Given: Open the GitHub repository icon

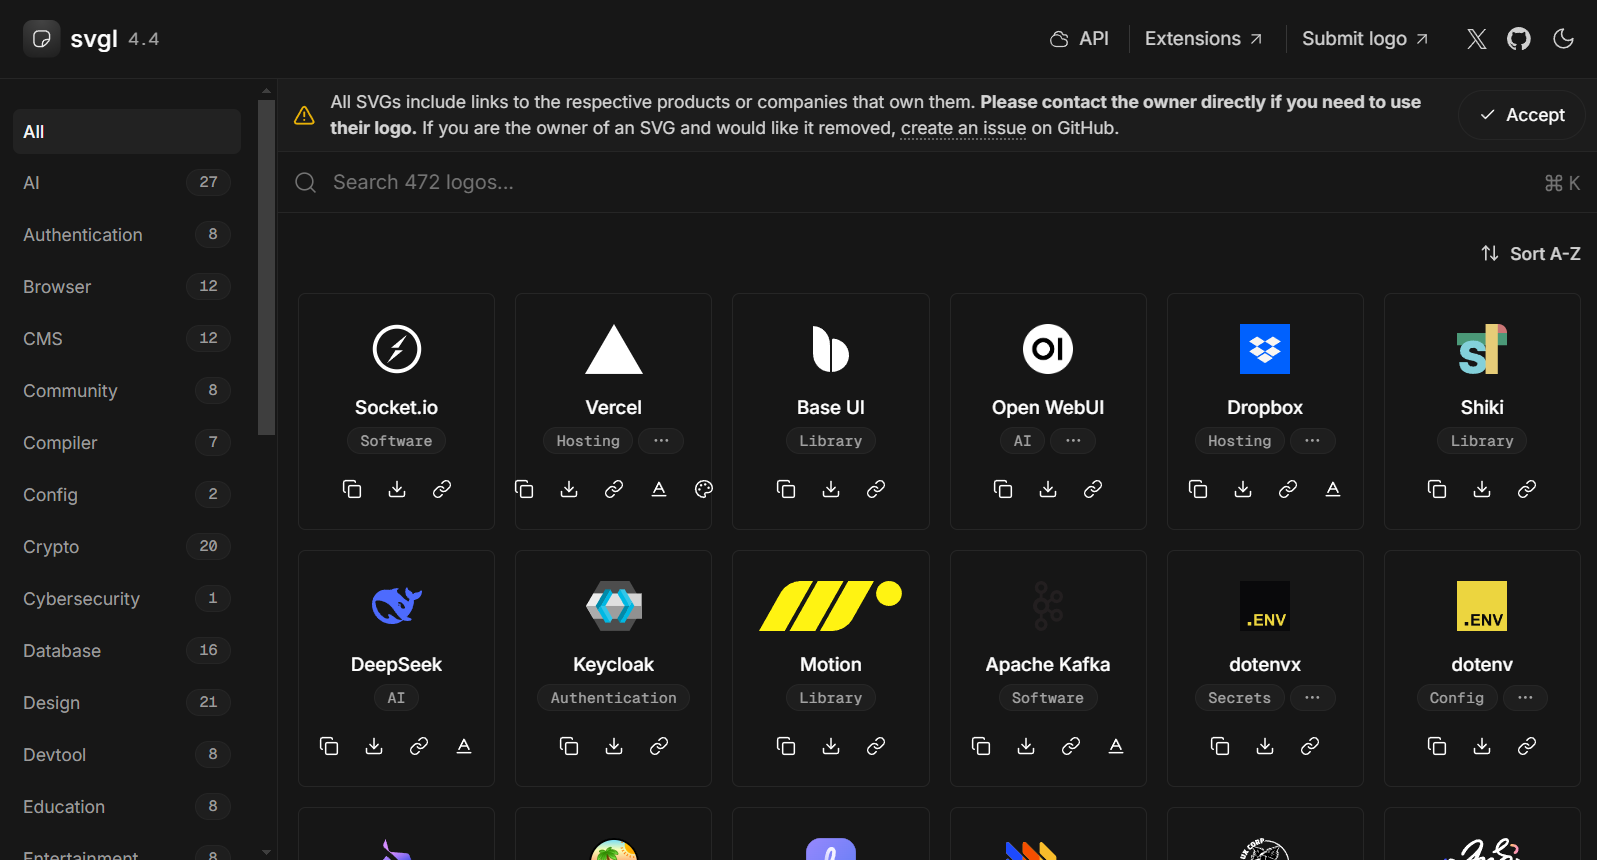Looking at the screenshot, I should [1519, 39].
